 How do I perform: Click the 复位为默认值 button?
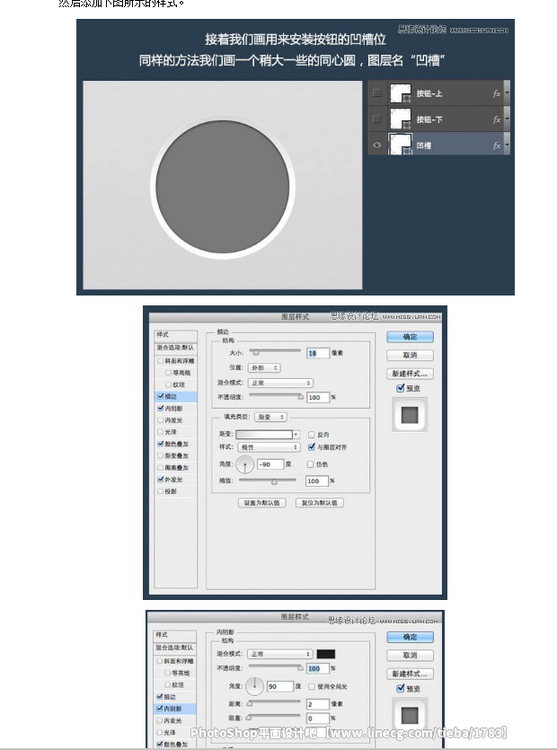pyautogui.click(x=319, y=503)
